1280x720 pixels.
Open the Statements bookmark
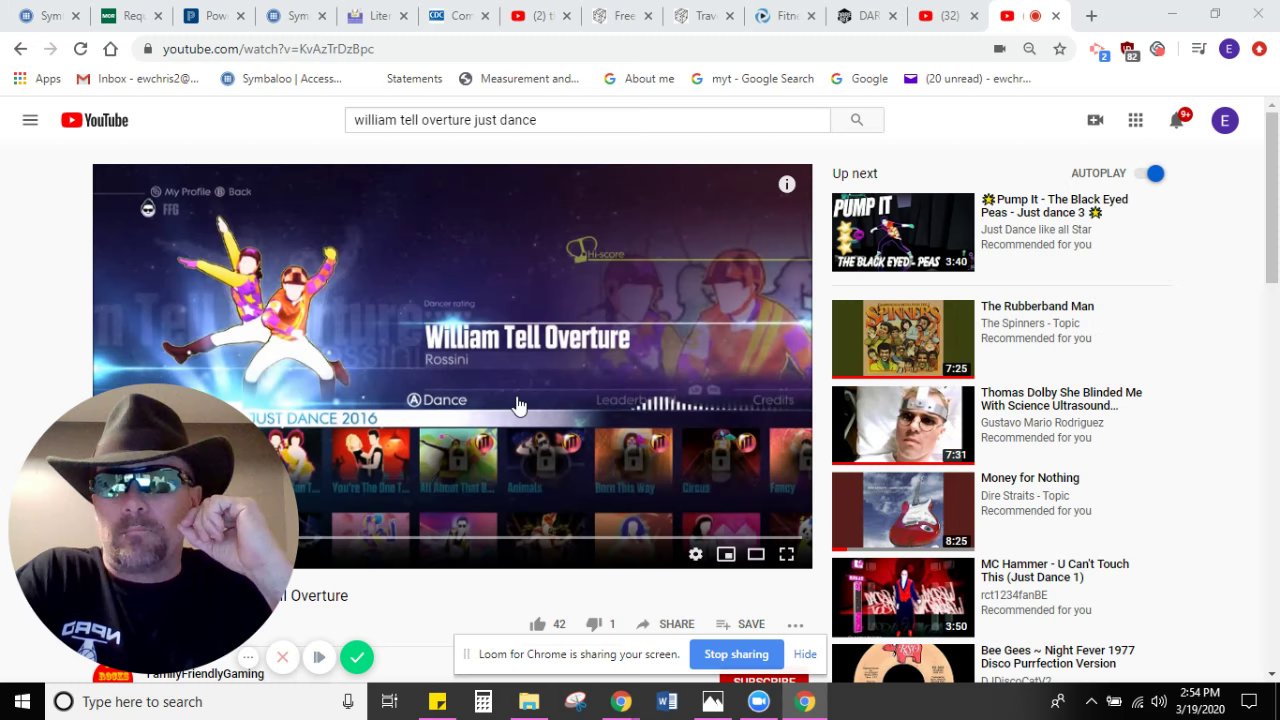tap(414, 79)
